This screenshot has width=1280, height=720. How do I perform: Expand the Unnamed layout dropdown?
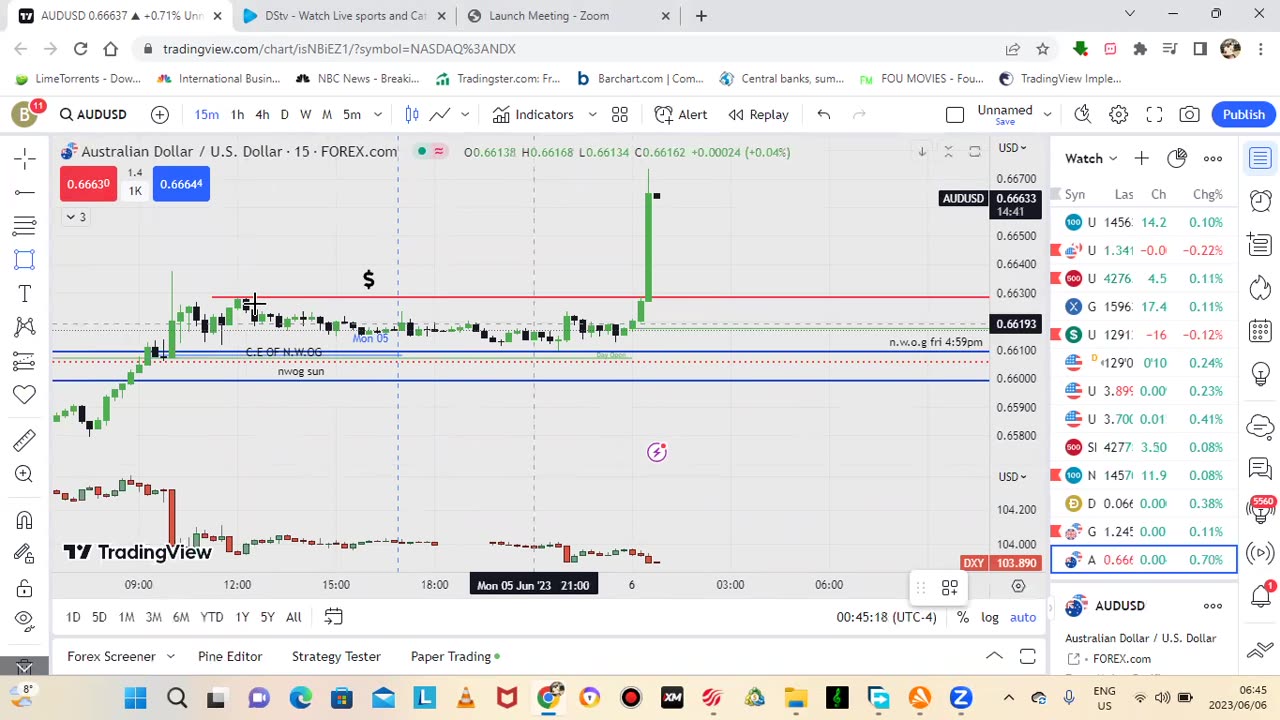(x=1047, y=114)
